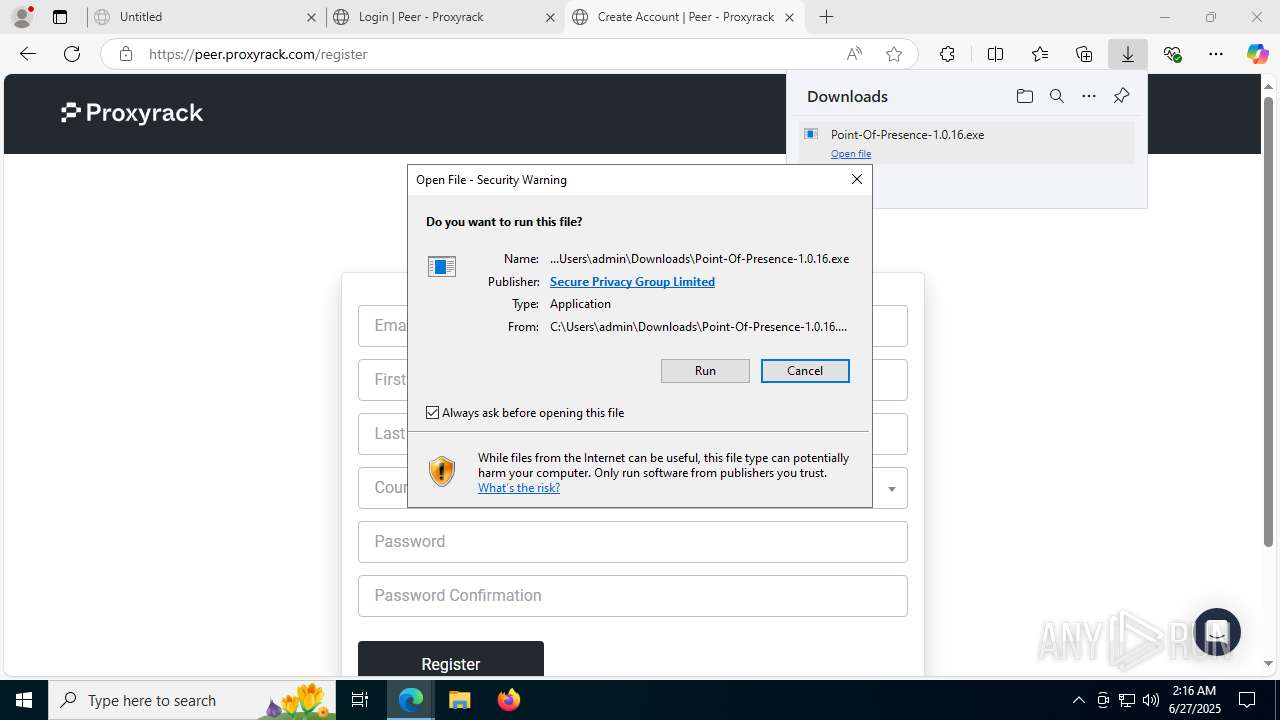This screenshot has height=720, width=1280.
Task: Click the Register button
Action: 451,660
